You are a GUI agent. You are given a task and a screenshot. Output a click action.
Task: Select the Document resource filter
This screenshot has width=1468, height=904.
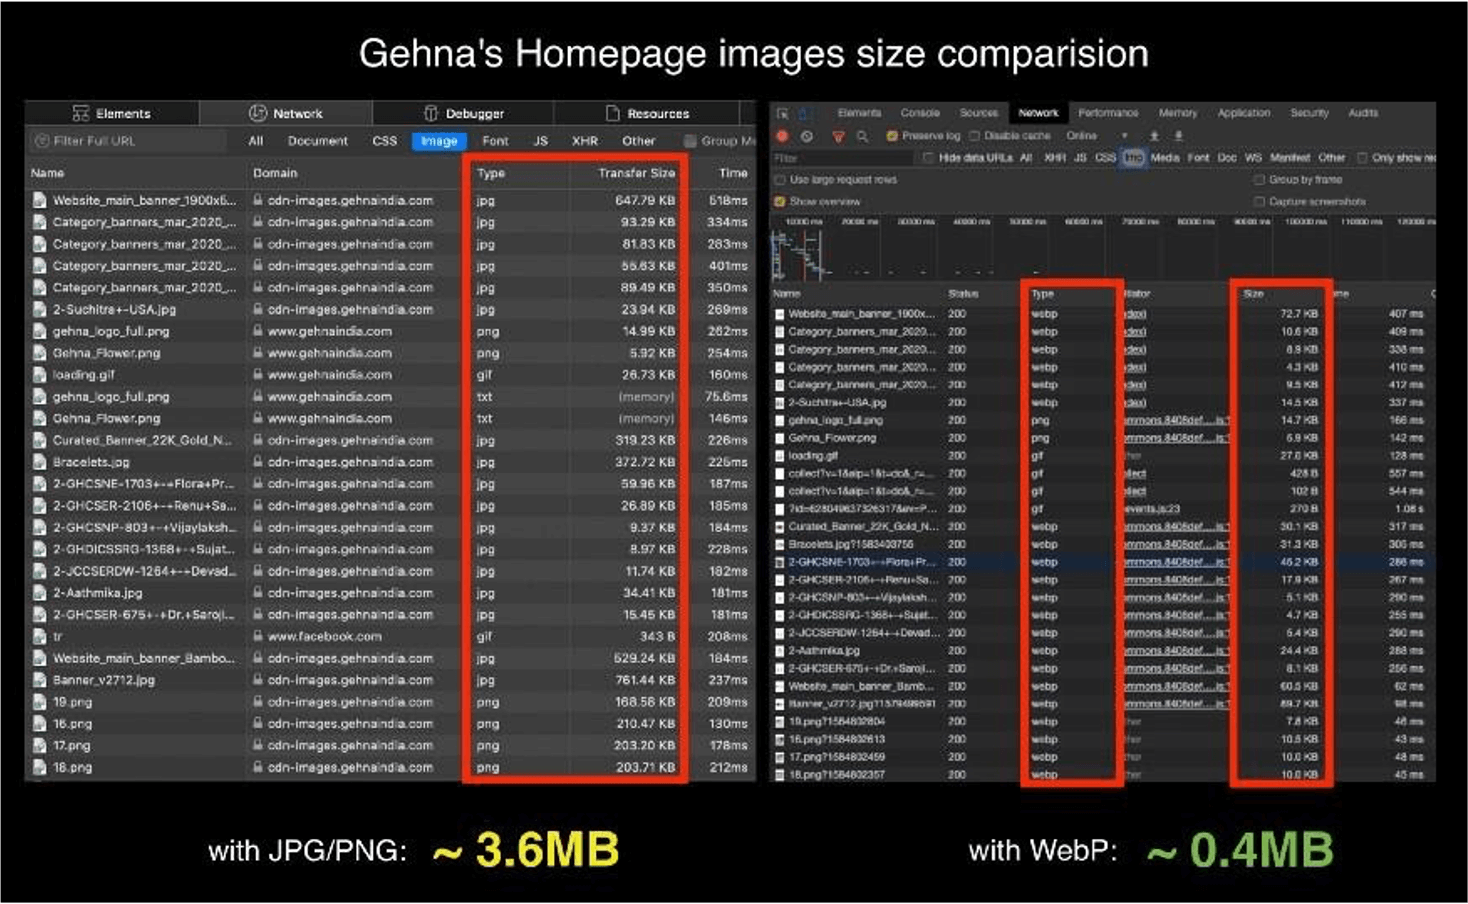pyautogui.click(x=318, y=141)
